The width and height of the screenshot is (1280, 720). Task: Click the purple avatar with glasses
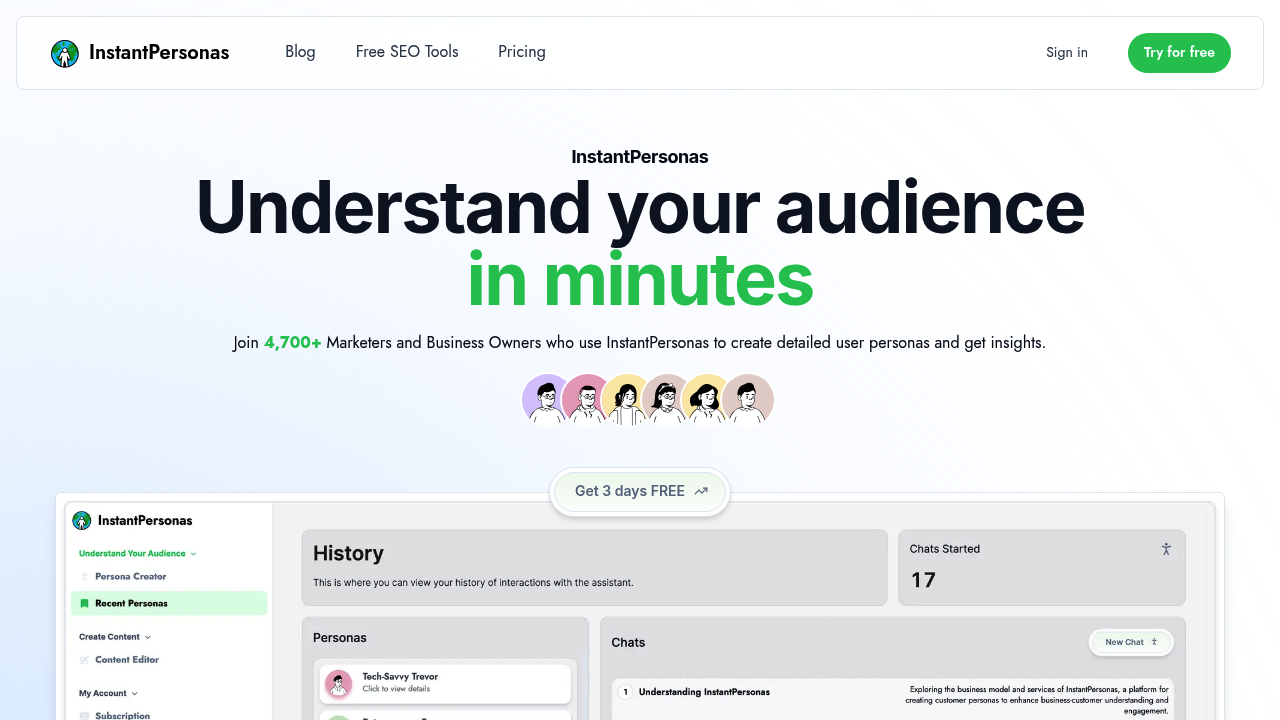546,399
